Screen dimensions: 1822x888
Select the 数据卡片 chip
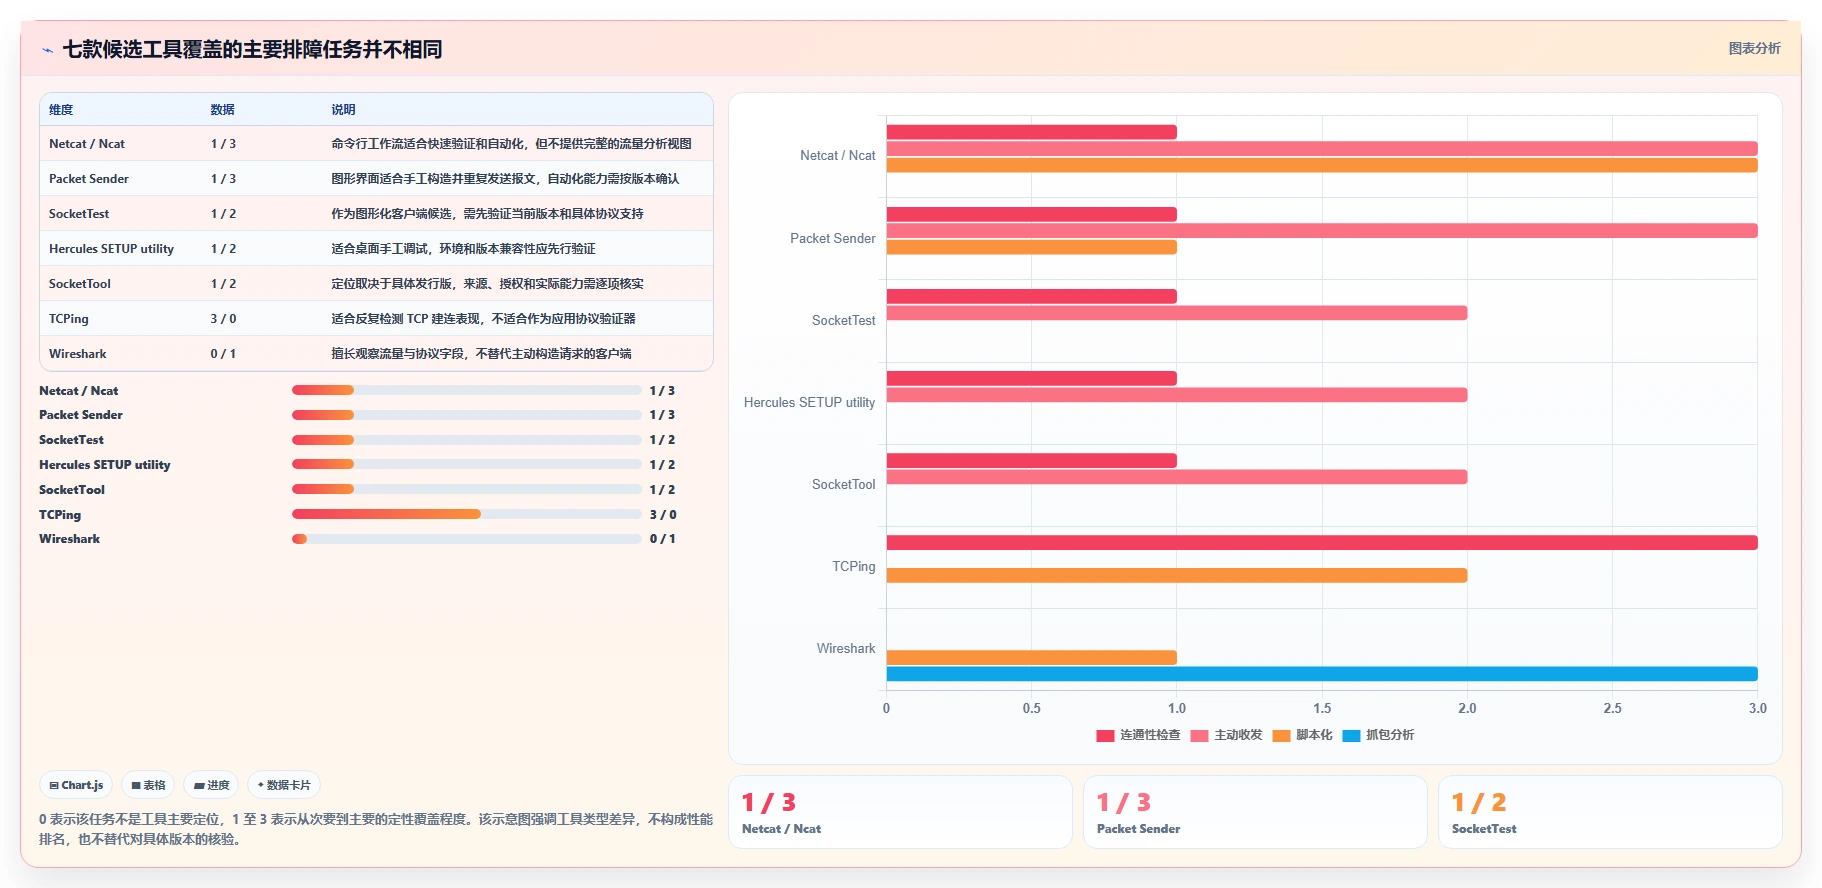click(x=284, y=785)
